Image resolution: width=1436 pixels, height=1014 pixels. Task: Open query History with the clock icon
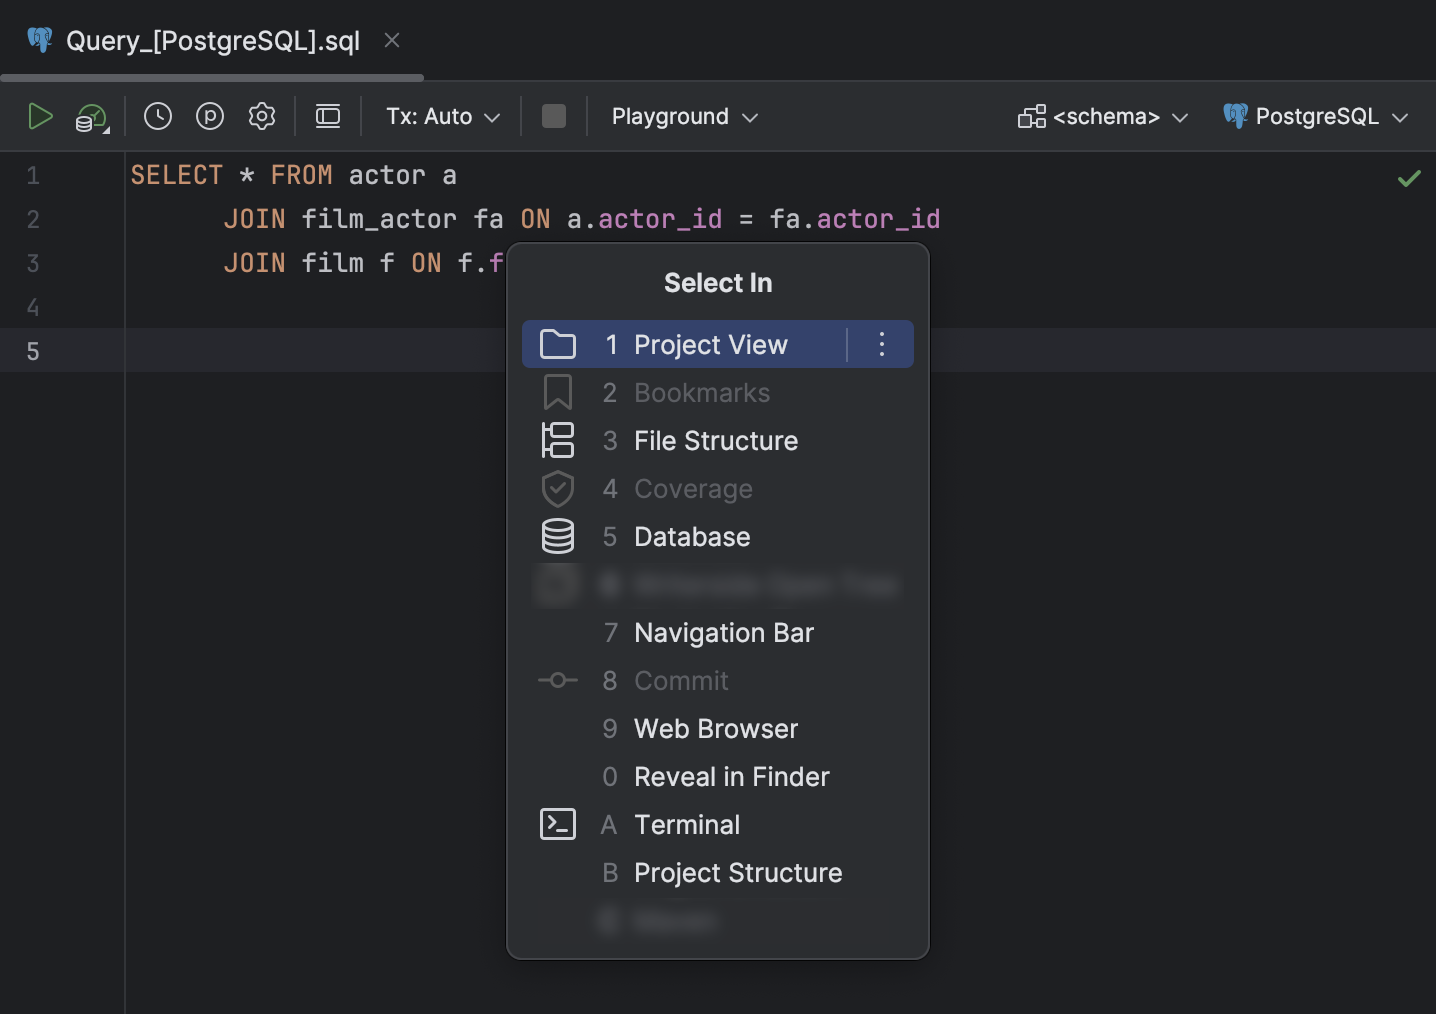[x=157, y=116]
